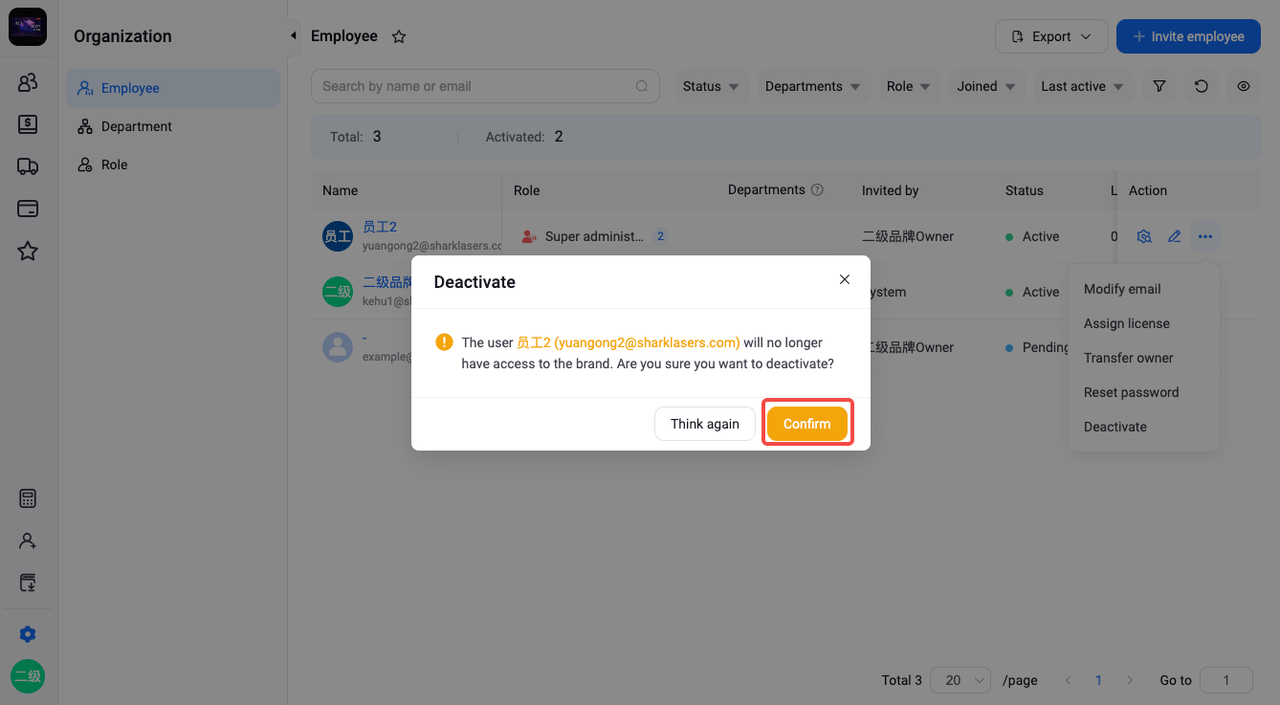This screenshot has height=705, width=1280.
Task: Open the Departments filter dropdown
Action: [x=813, y=87]
